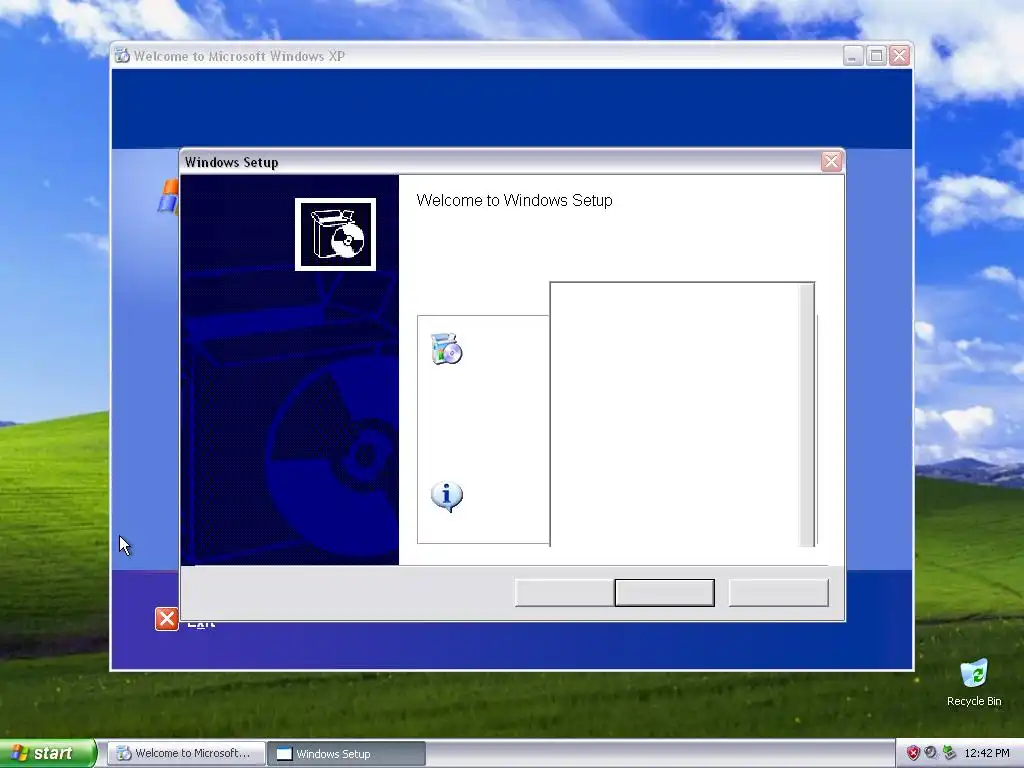Screen dimensions: 1024x768
Task: Click the volume speaker tray icon
Action: 931,753
